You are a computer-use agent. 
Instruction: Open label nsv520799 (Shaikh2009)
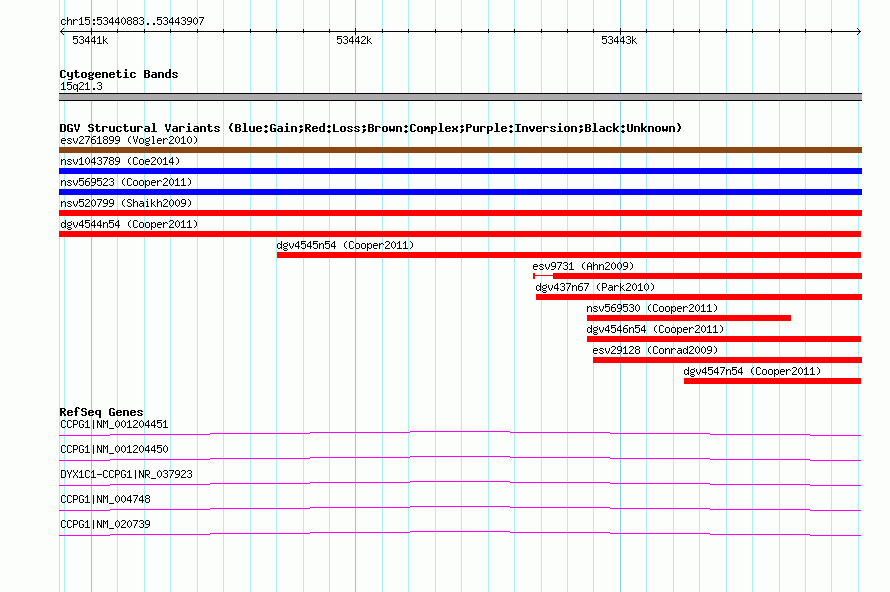(x=126, y=203)
